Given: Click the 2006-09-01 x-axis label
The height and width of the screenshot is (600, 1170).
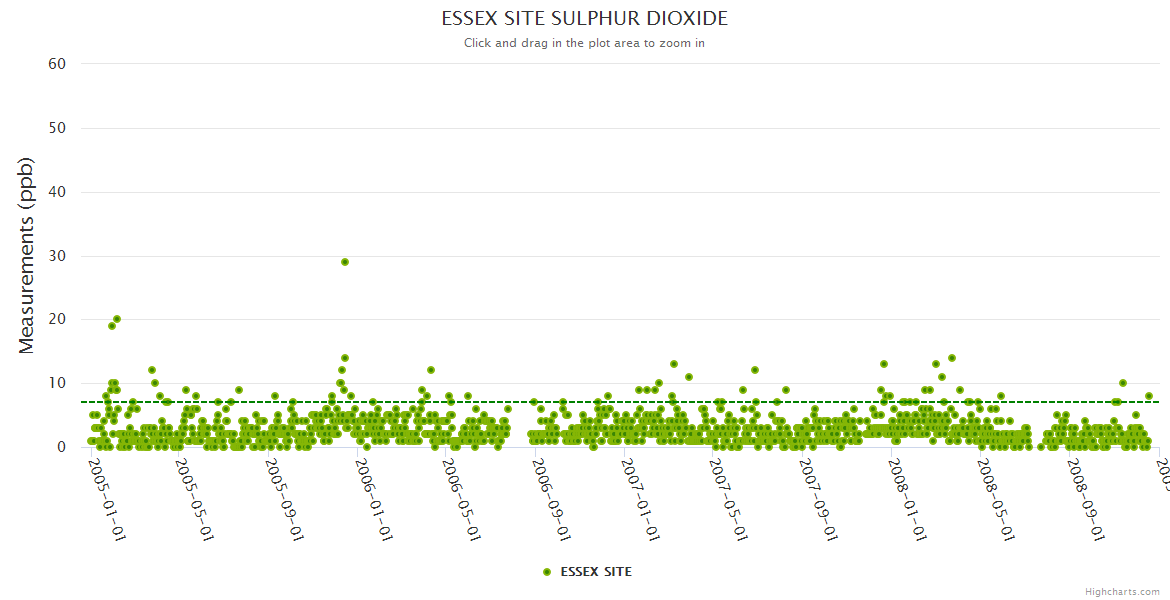Looking at the screenshot, I should pos(551,499).
